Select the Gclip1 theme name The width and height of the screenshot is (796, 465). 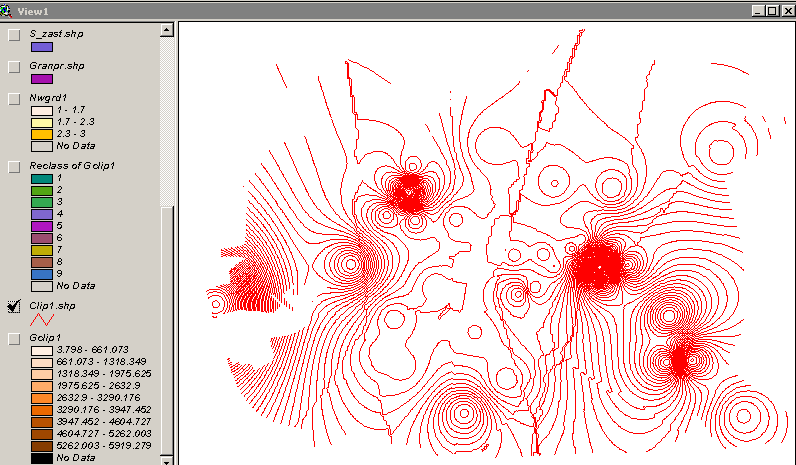(x=45, y=338)
